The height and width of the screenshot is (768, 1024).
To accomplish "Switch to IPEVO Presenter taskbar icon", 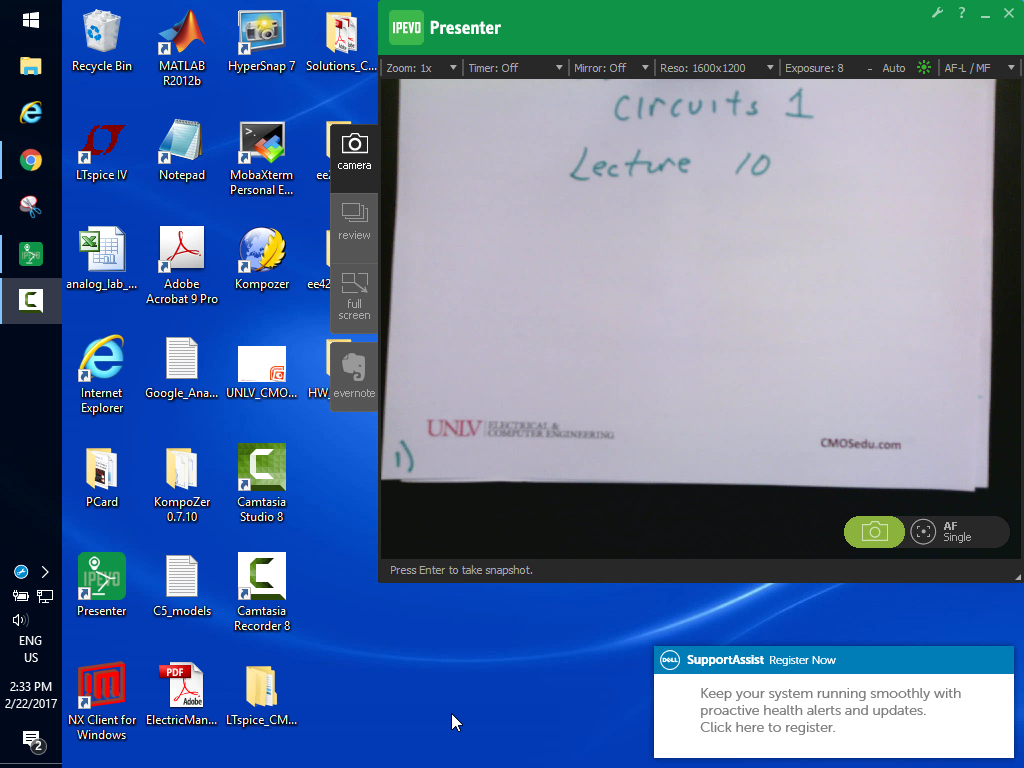I will coord(31,253).
